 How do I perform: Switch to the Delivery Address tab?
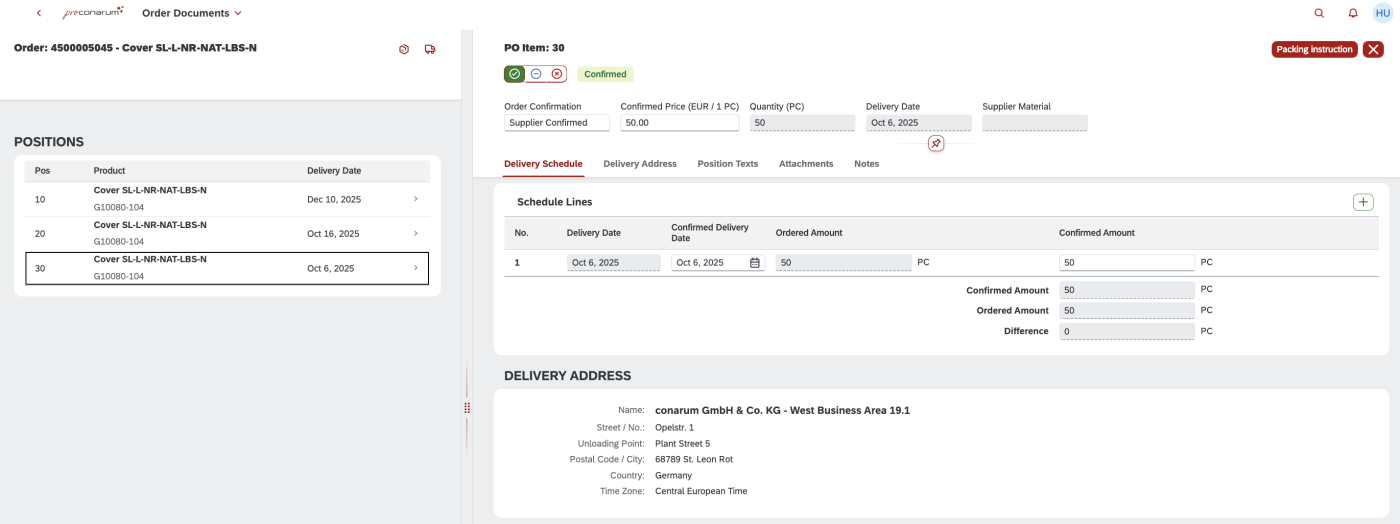click(x=640, y=164)
